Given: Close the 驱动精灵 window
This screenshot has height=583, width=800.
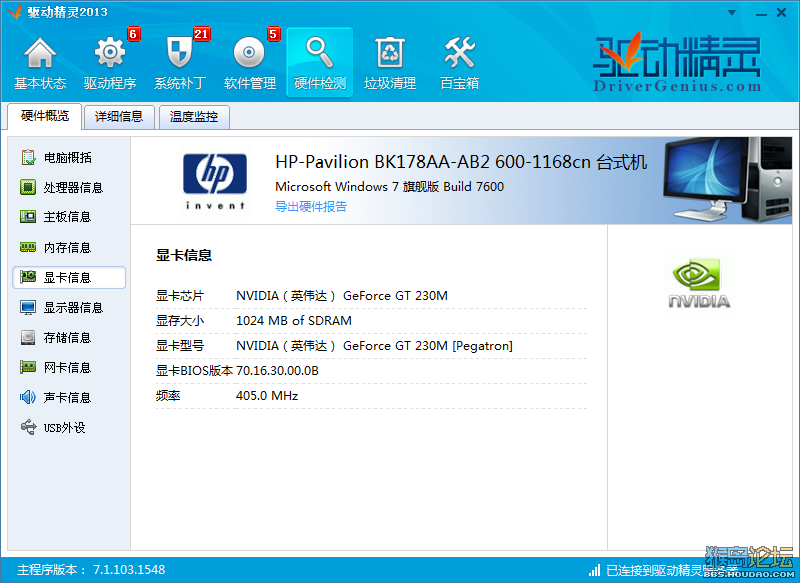Looking at the screenshot, I should pyautogui.click(x=782, y=13).
